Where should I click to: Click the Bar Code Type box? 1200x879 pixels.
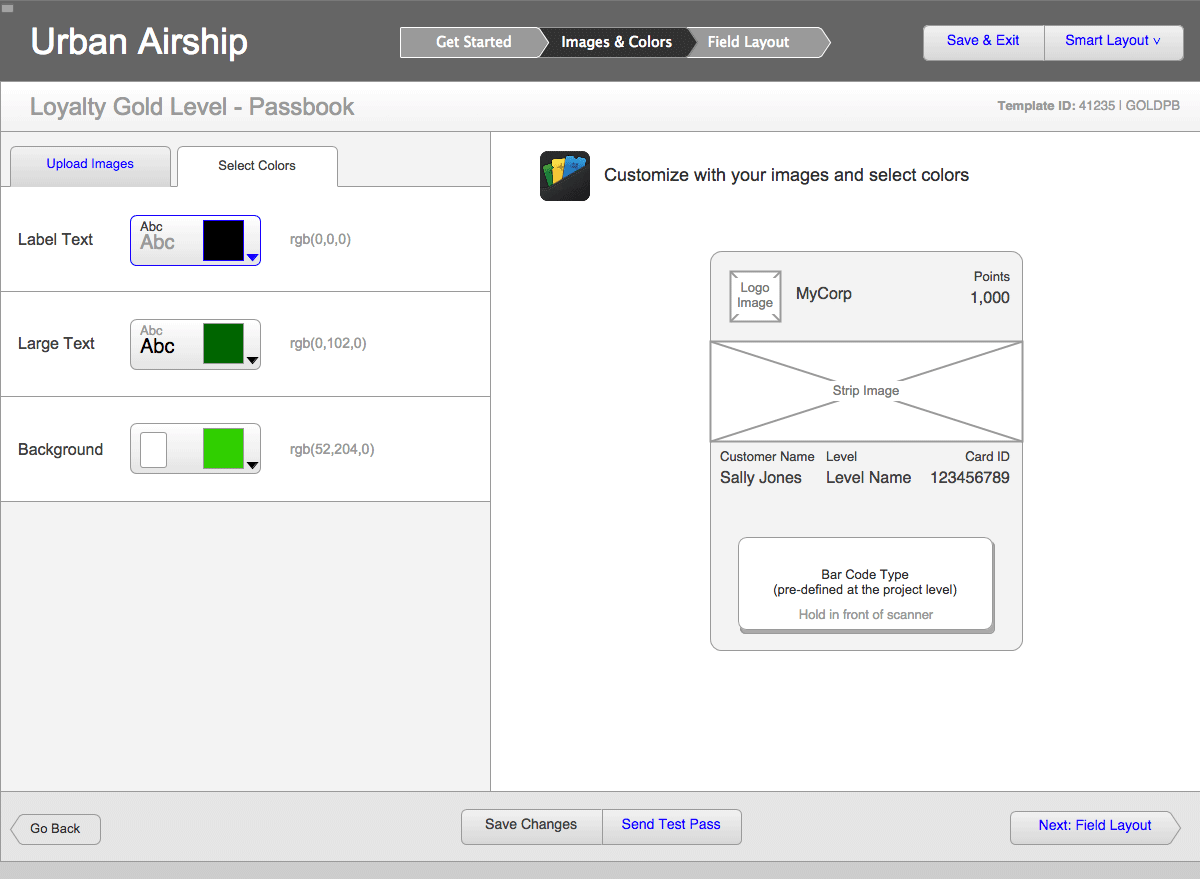coord(865,584)
